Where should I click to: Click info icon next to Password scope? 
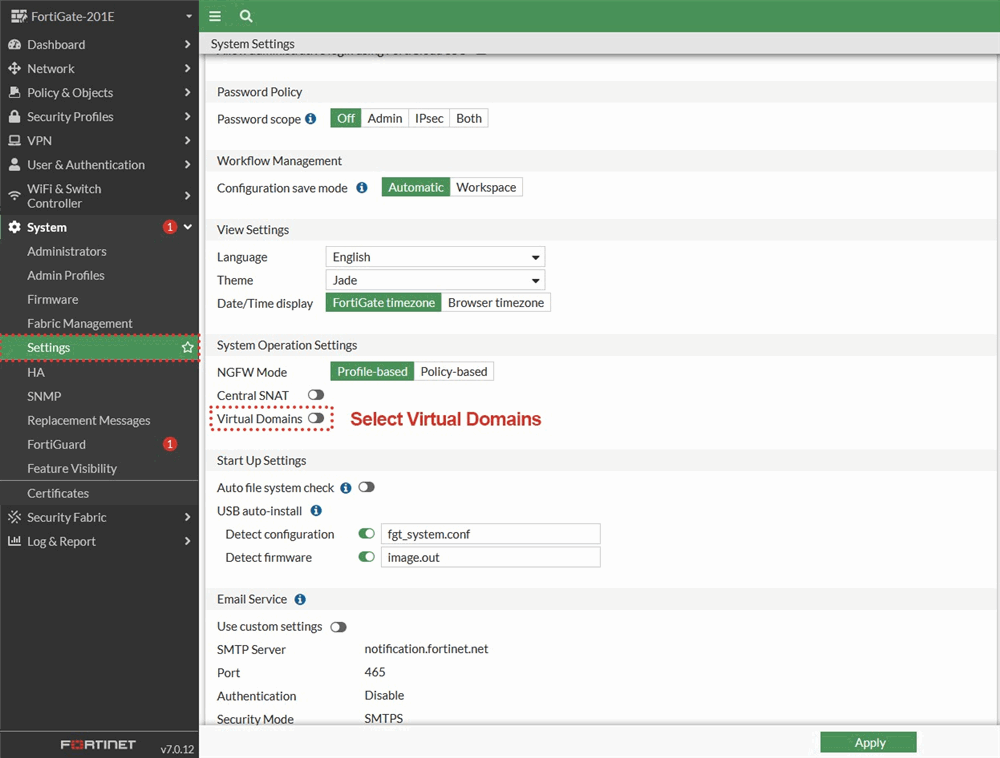coord(311,118)
